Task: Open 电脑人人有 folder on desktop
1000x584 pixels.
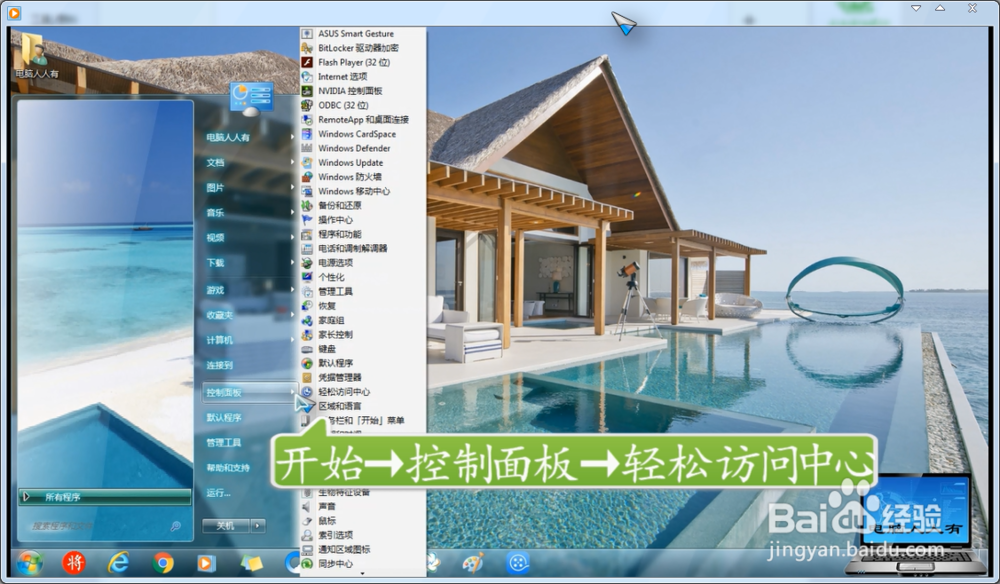Action: (x=36, y=54)
